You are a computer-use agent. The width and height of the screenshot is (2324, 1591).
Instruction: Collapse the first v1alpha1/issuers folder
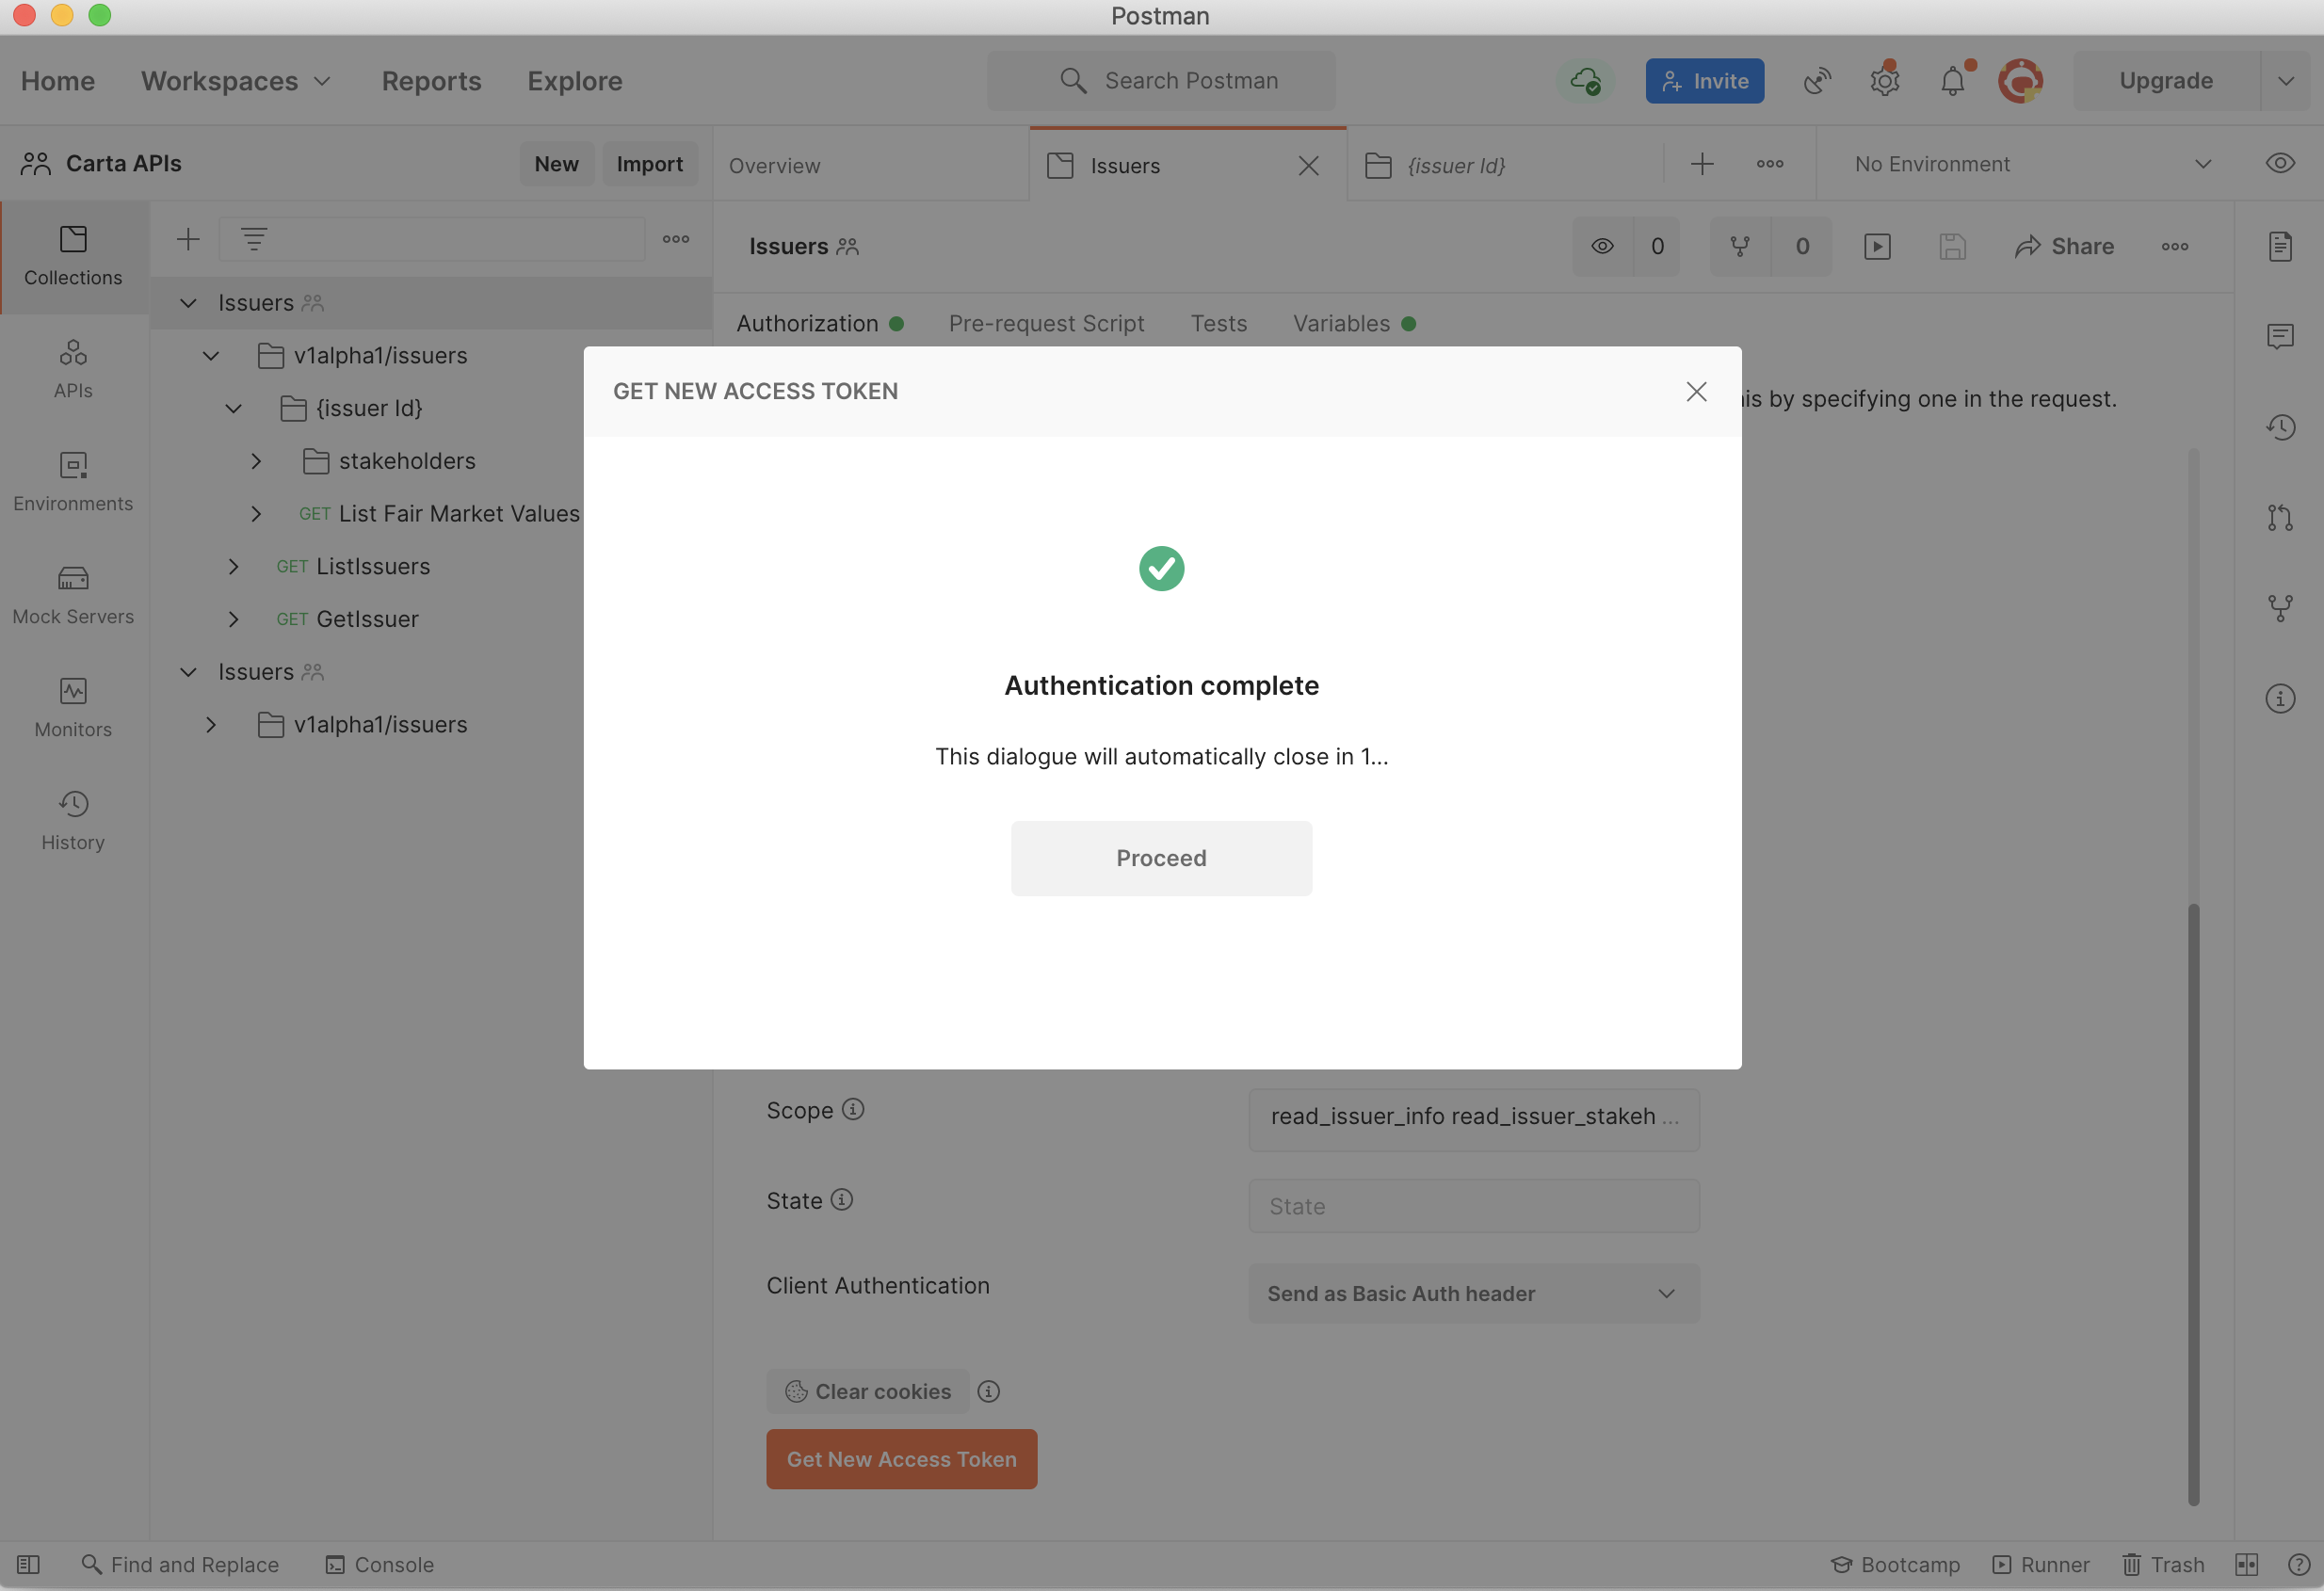pos(211,356)
